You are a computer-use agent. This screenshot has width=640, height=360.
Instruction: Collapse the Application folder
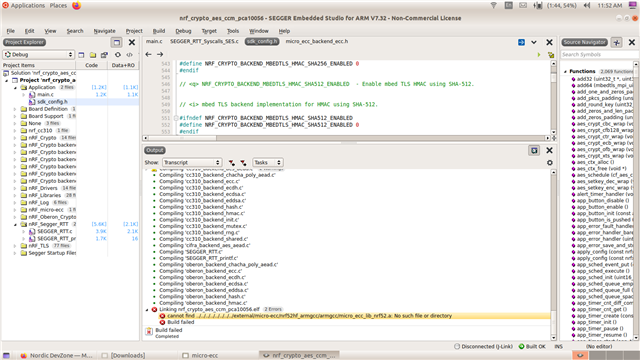point(16,88)
